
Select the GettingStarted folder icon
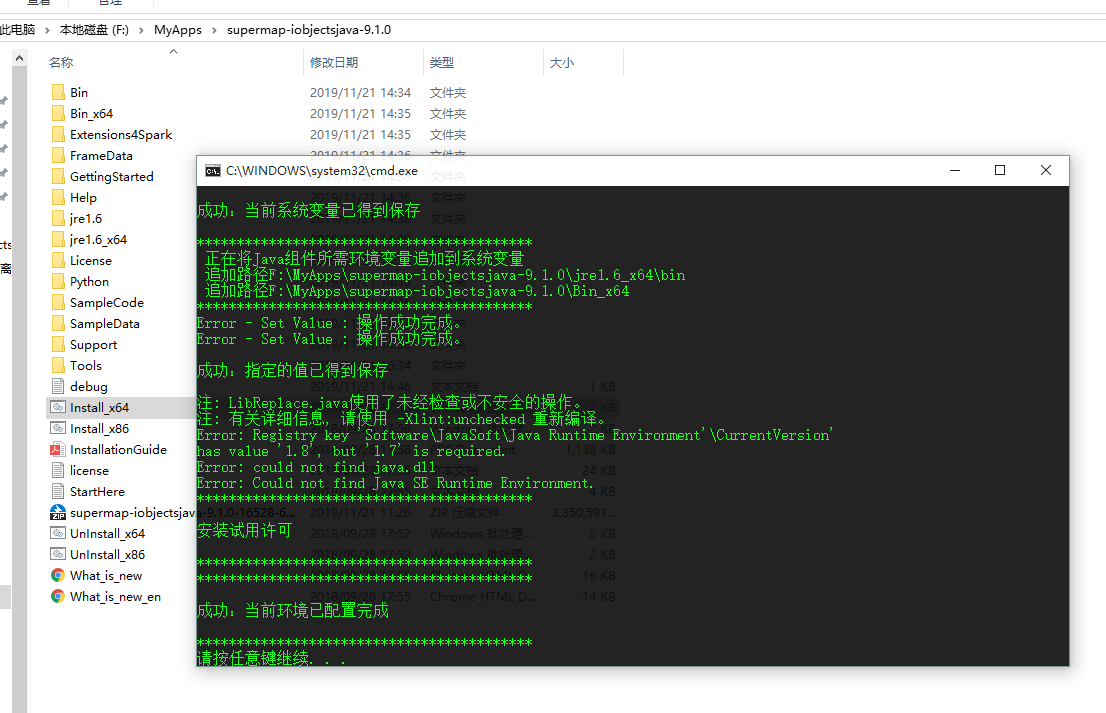click(x=58, y=176)
